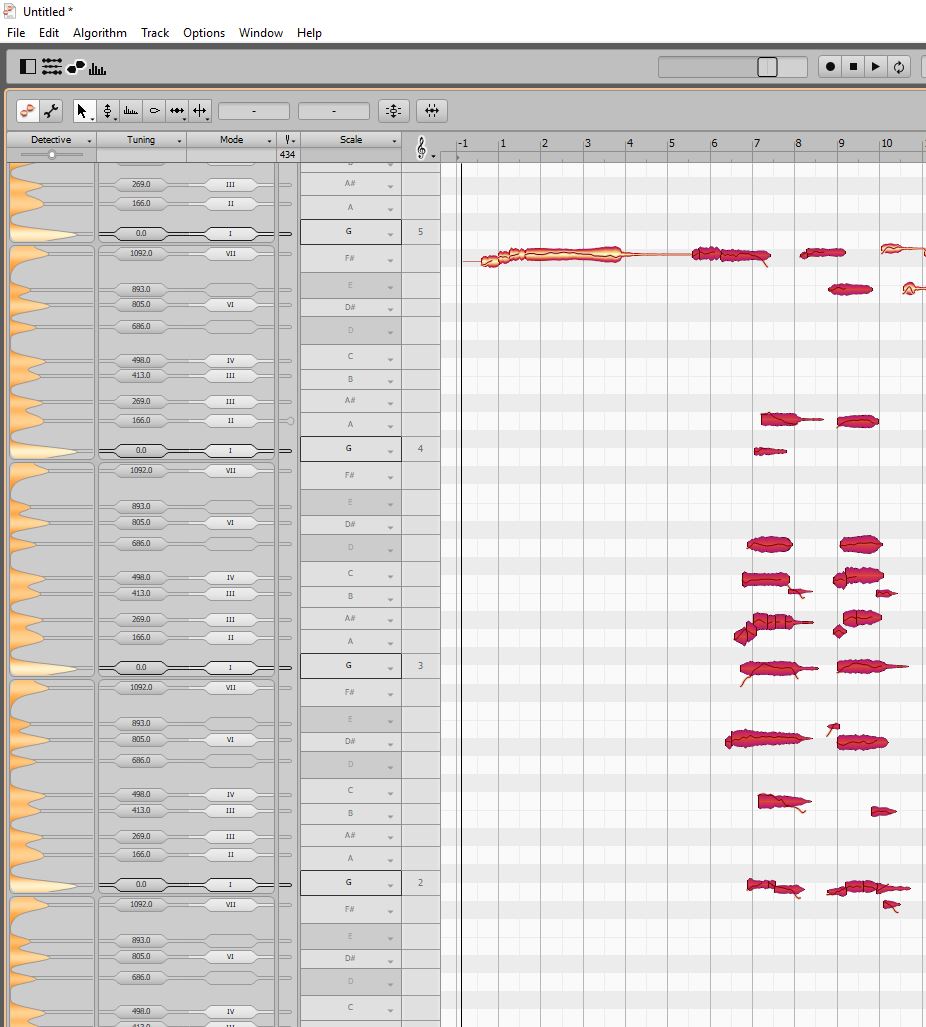This screenshot has height=1027, width=926.
Task: Click the 1092.0 tuning value below G 4 row
Action: [x=141, y=470]
